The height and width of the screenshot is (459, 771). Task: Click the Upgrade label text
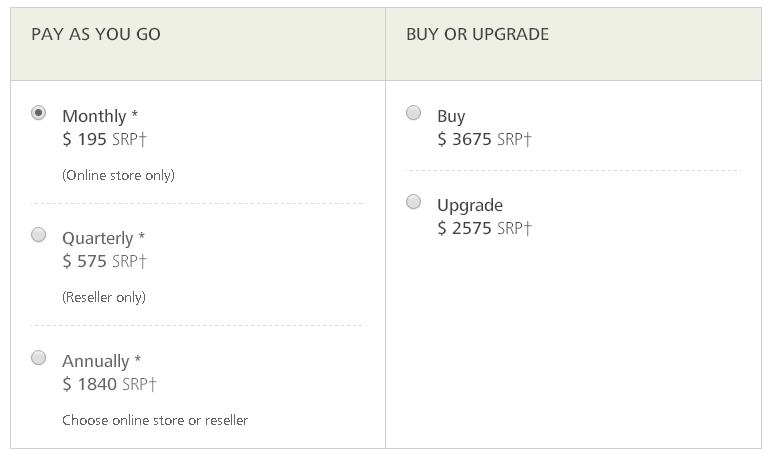tap(470, 206)
